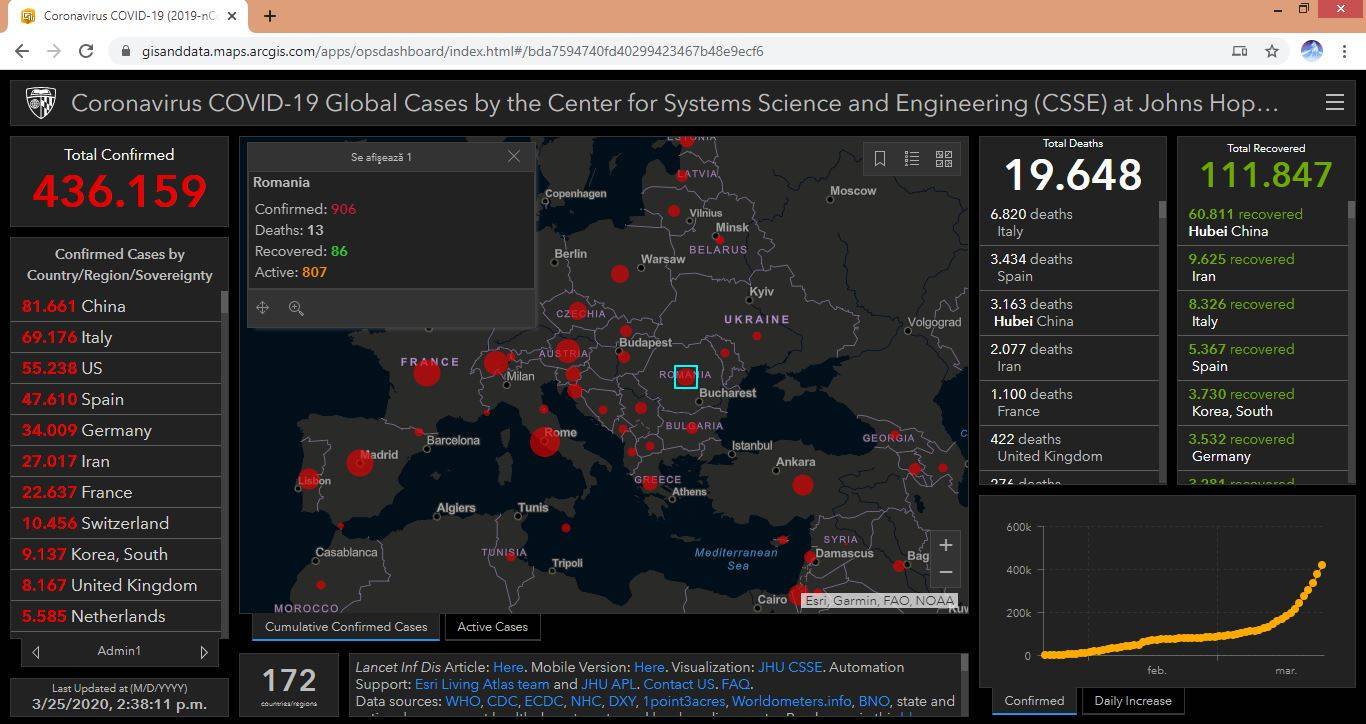Switch to Active Cases tab

click(x=492, y=627)
